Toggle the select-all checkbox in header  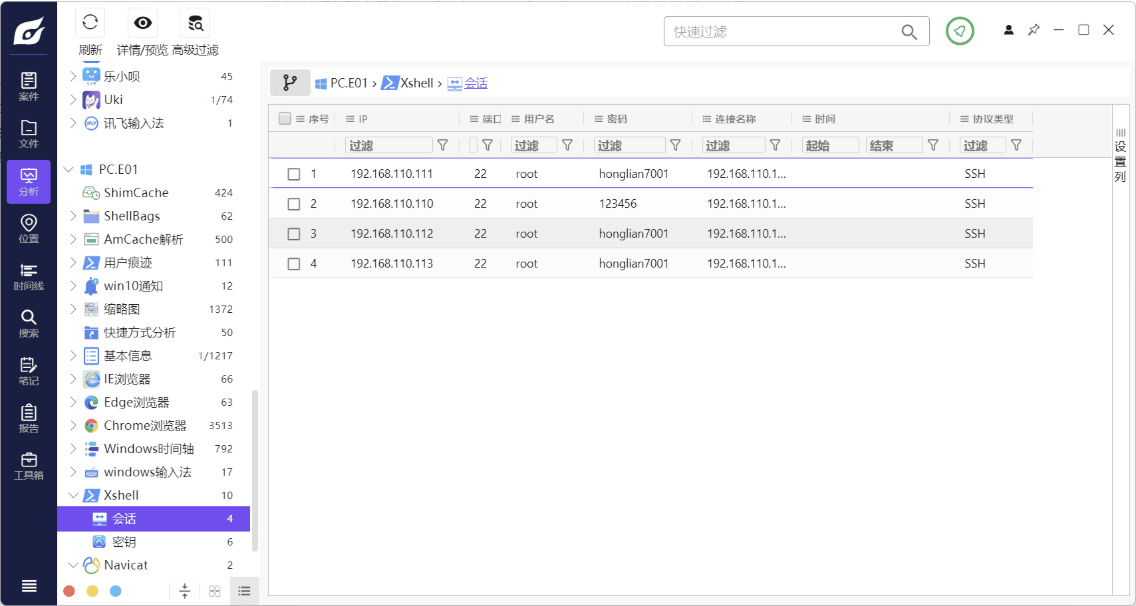point(285,119)
